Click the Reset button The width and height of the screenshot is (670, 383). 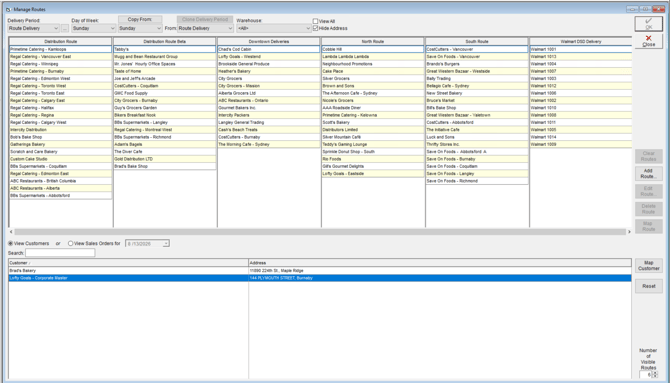[648, 286]
